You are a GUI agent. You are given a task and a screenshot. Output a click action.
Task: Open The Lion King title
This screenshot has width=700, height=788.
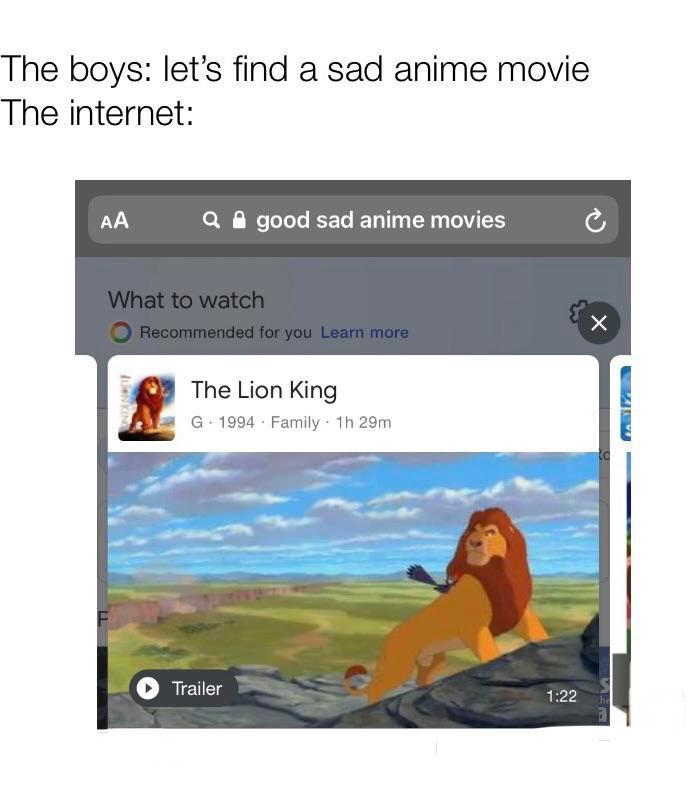pyautogui.click(x=264, y=390)
